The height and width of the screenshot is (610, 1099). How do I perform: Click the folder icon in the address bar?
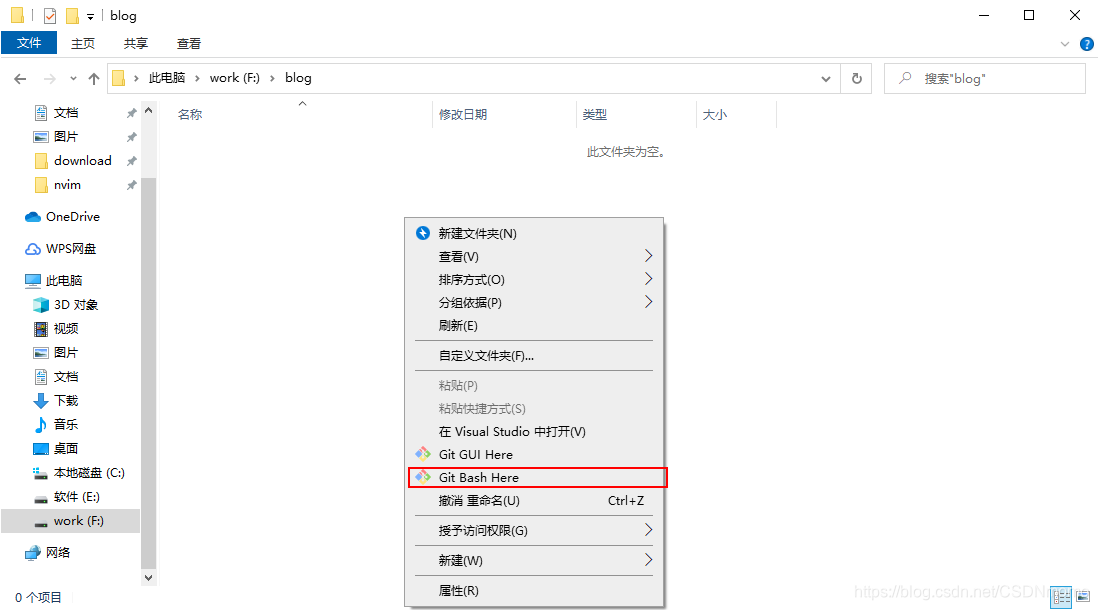point(118,78)
